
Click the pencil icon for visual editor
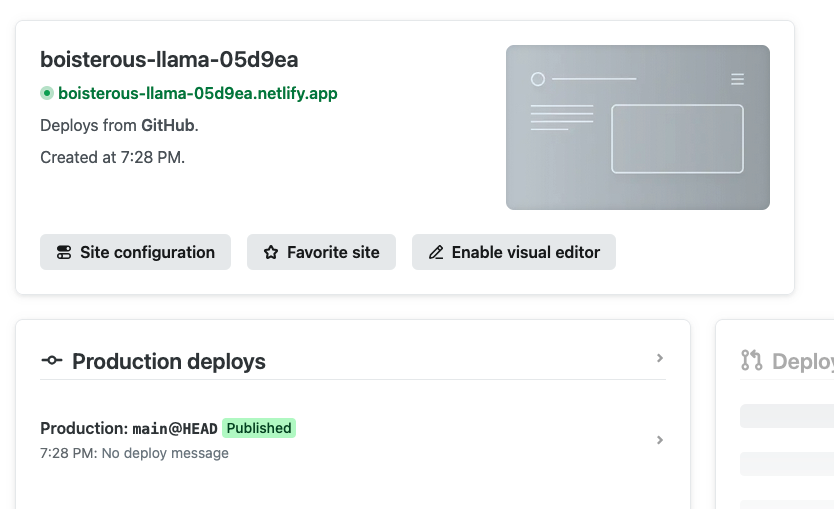[x=436, y=253]
